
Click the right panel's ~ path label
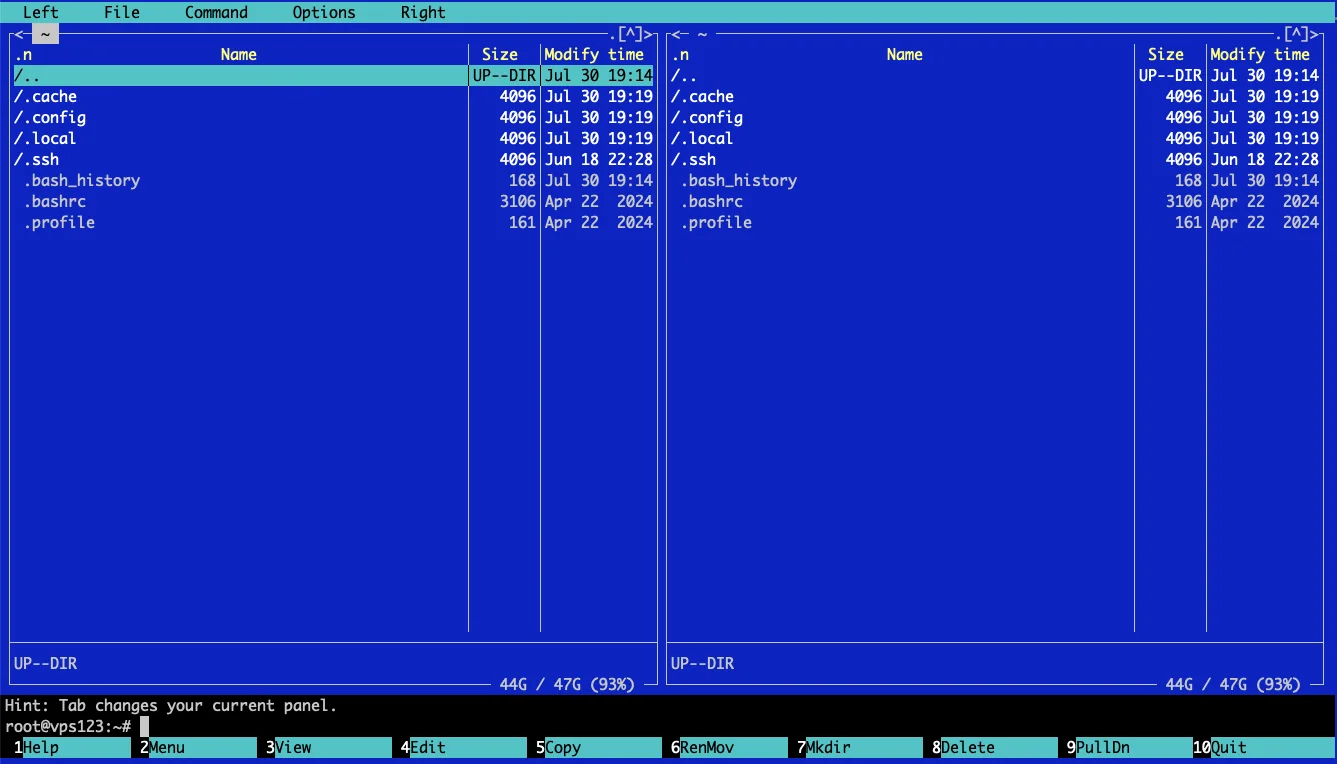click(x=702, y=34)
